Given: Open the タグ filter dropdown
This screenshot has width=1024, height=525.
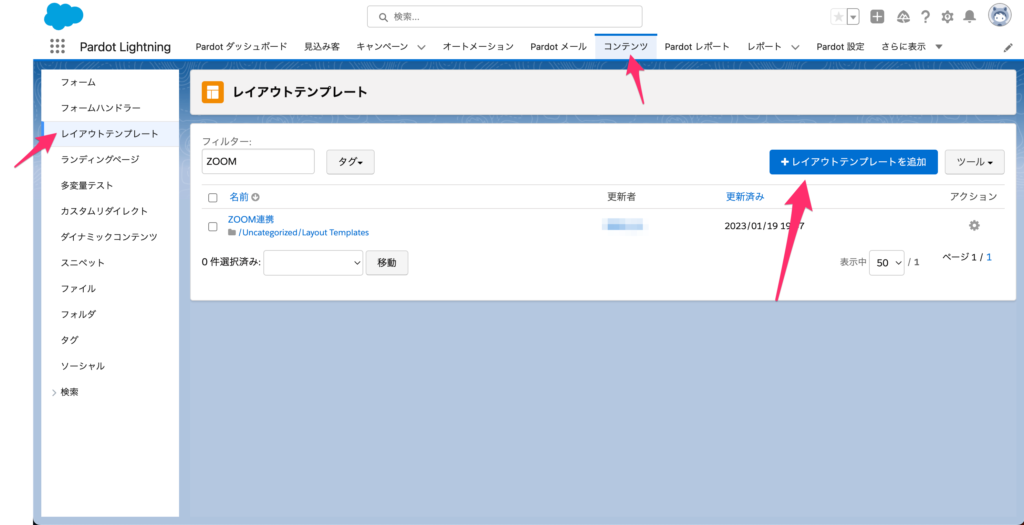Looking at the screenshot, I should (x=349, y=162).
